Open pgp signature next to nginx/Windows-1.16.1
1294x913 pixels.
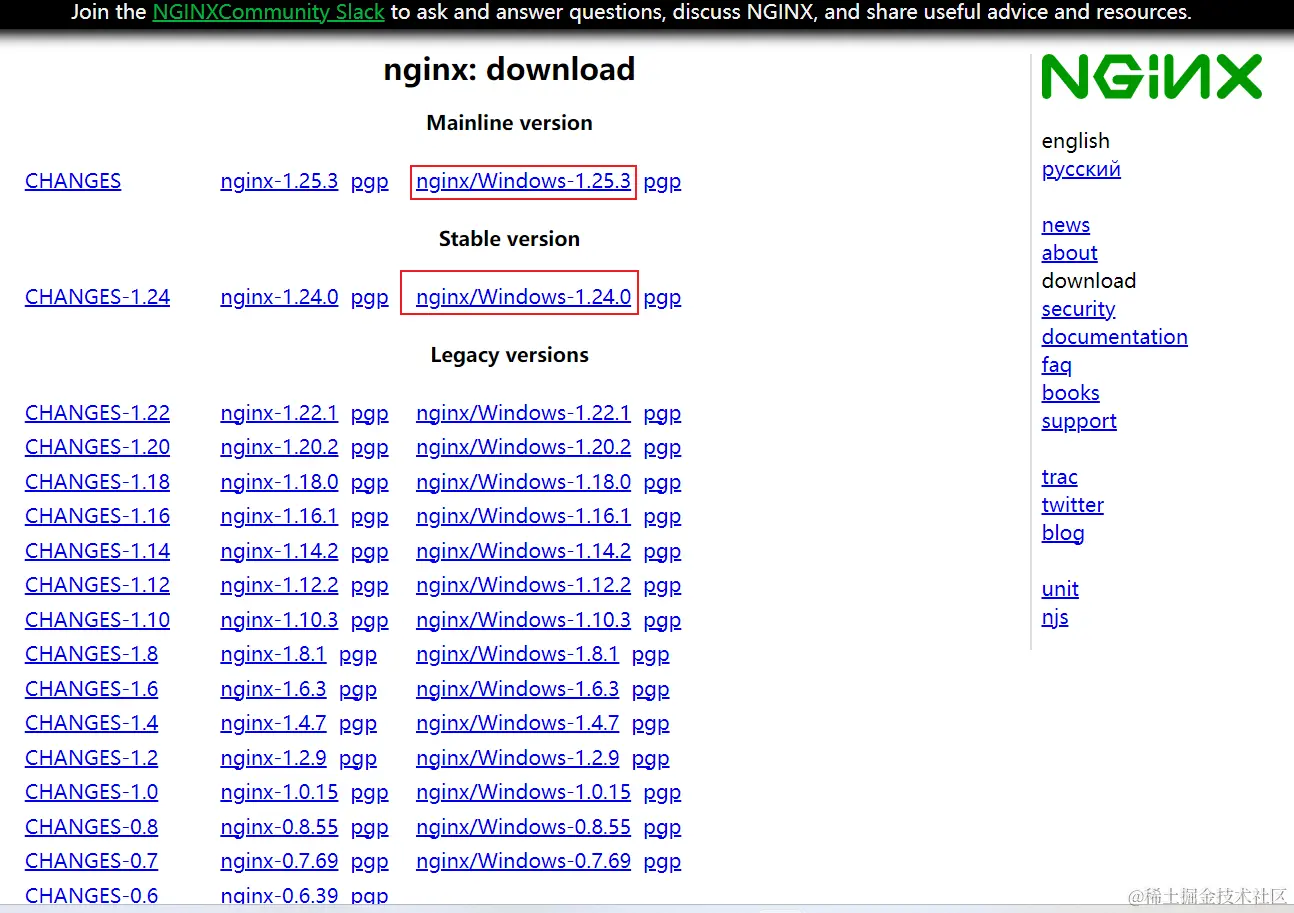coord(662,517)
